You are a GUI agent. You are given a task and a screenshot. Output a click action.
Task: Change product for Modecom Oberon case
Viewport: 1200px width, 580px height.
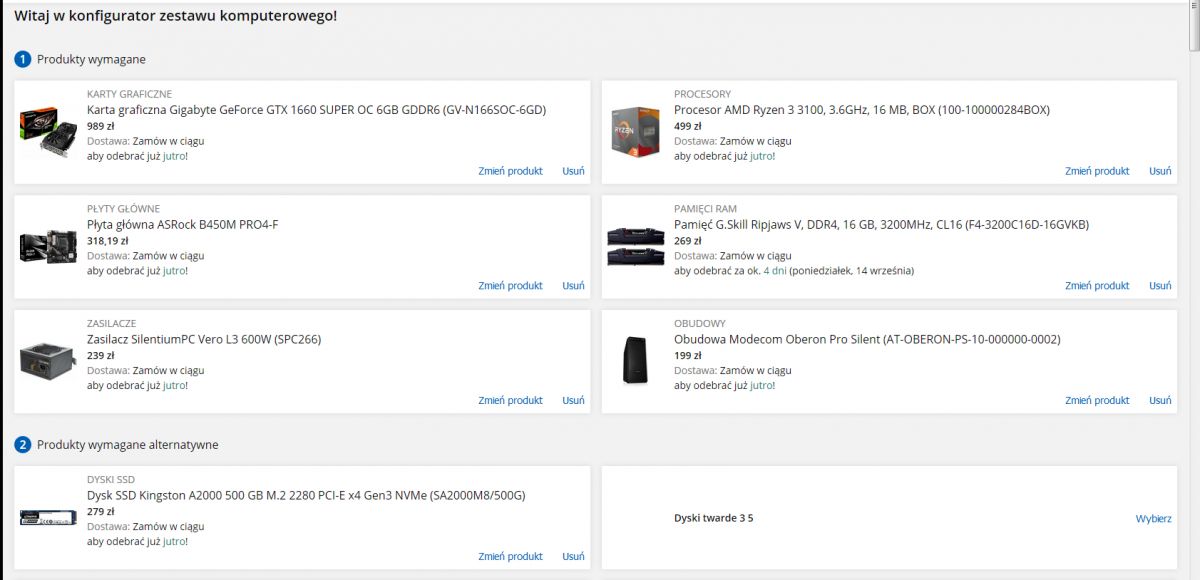point(1097,401)
